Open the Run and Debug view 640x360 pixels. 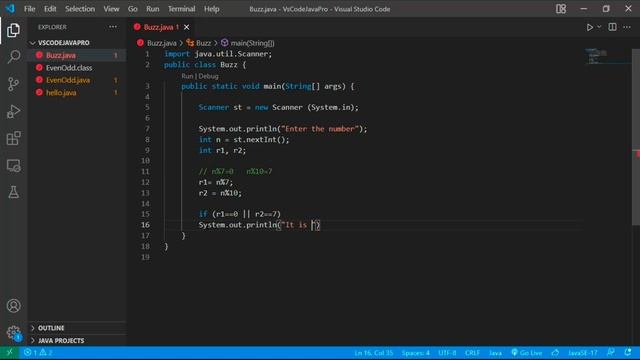pyautogui.click(x=13, y=111)
